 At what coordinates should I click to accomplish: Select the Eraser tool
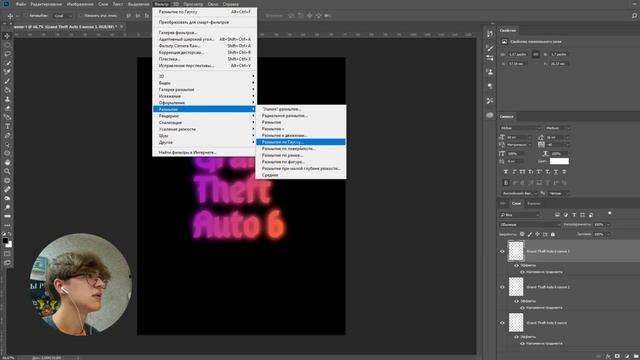coord(7,108)
